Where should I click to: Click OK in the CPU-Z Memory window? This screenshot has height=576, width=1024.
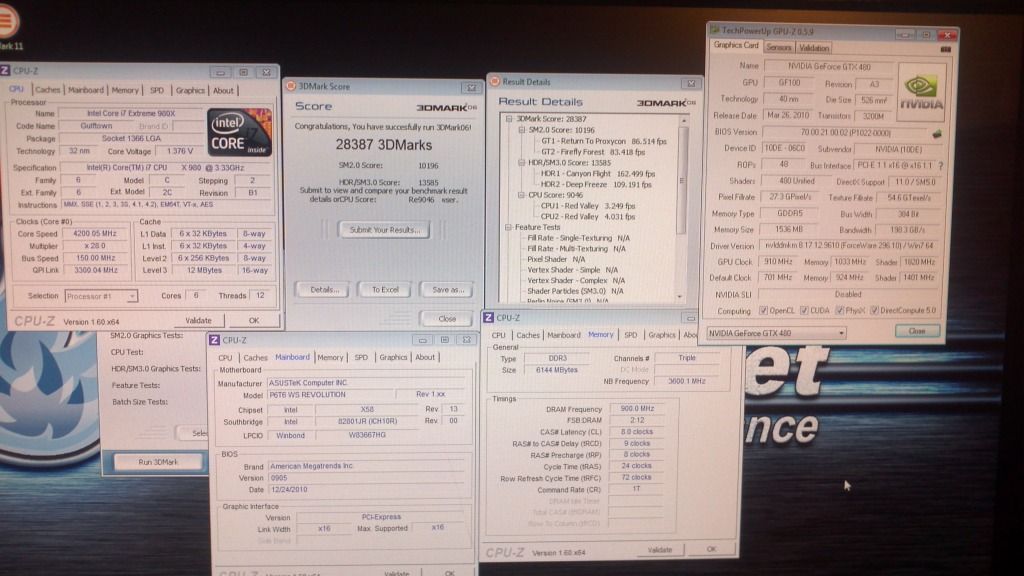pos(712,549)
